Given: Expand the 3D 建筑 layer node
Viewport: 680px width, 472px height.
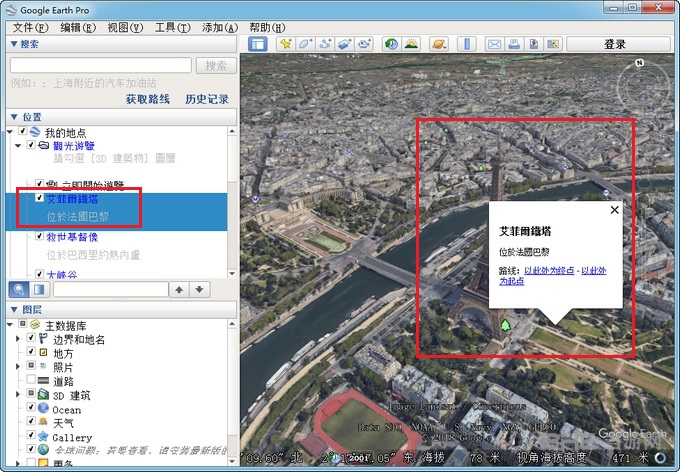Looking at the screenshot, I should pos(18,394).
